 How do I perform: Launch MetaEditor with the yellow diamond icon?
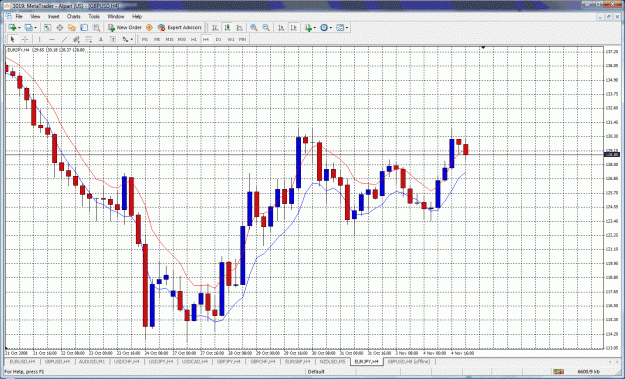[x=149, y=27]
